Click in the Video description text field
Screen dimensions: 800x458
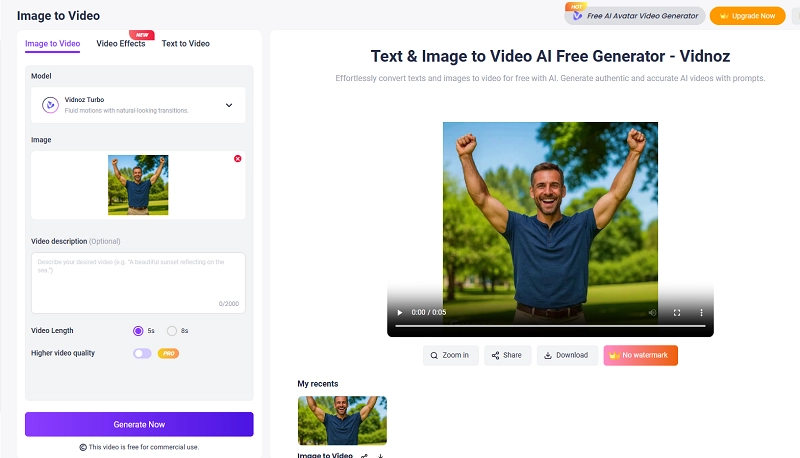(x=138, y=282)
